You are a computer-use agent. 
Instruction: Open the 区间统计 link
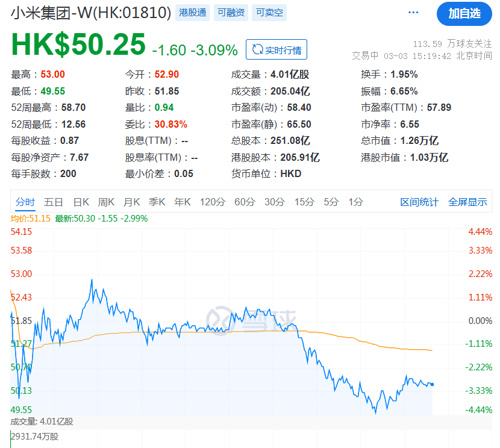pyautogui.click(x=419, y=202)
